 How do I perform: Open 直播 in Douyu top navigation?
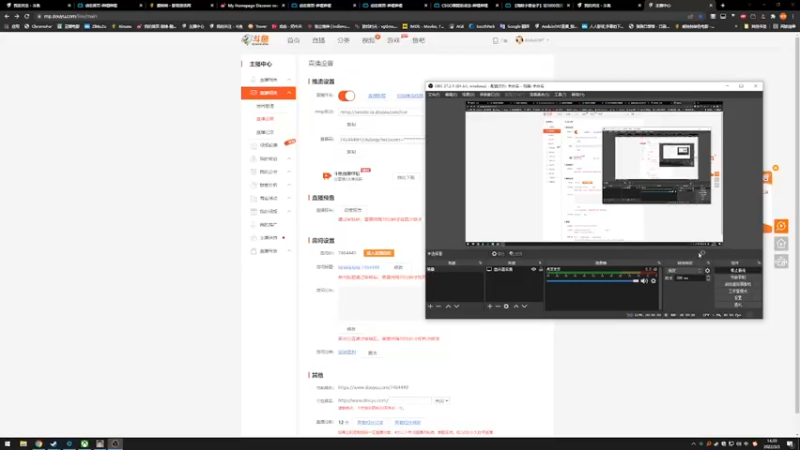(318, 40)
